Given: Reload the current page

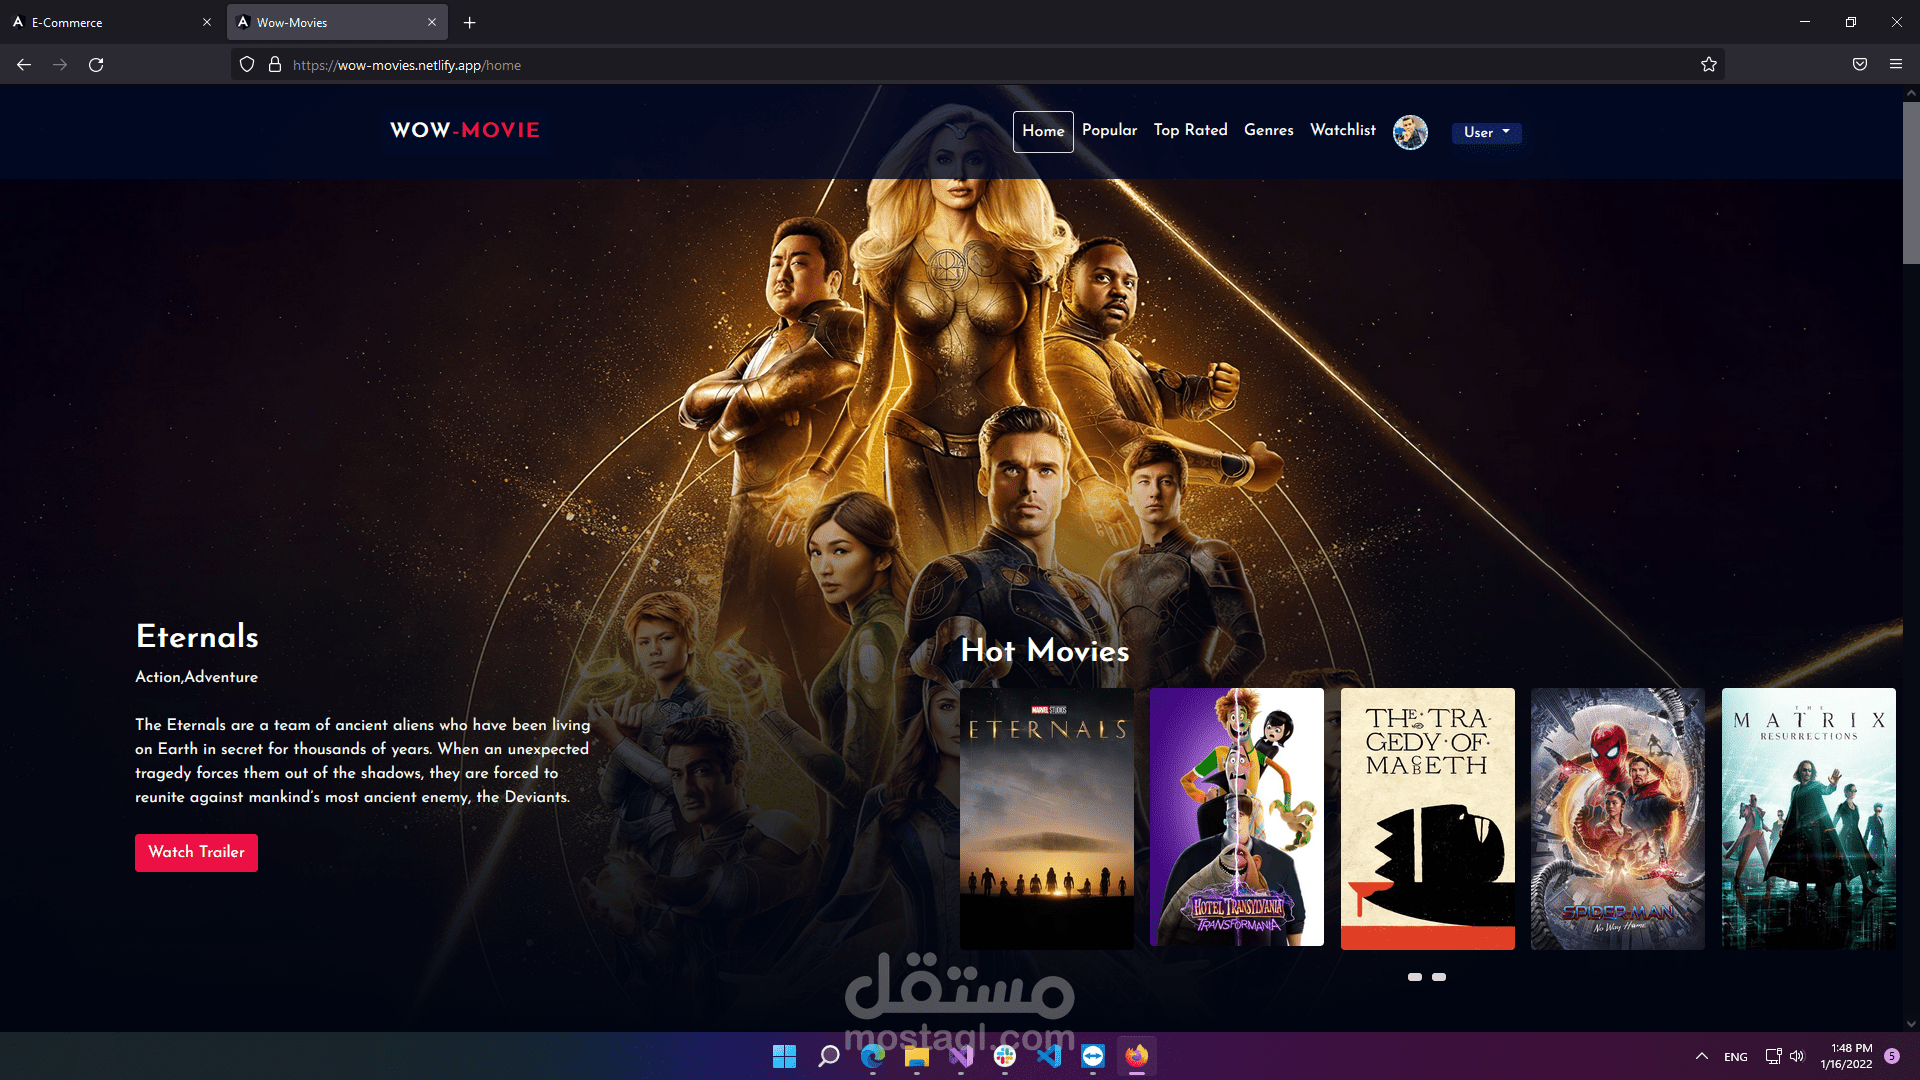Looking at the screenshot, I should 96,65.
